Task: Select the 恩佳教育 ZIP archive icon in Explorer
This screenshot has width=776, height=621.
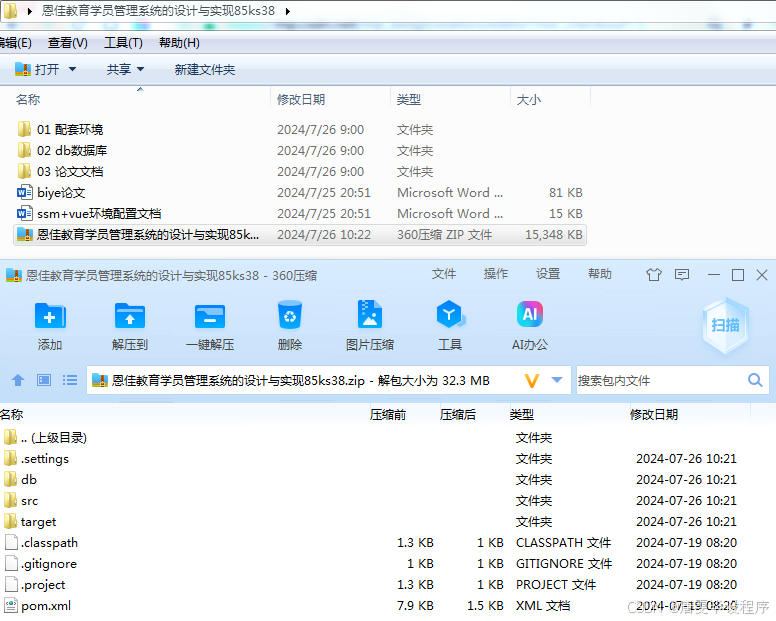Action: [25, 235]
